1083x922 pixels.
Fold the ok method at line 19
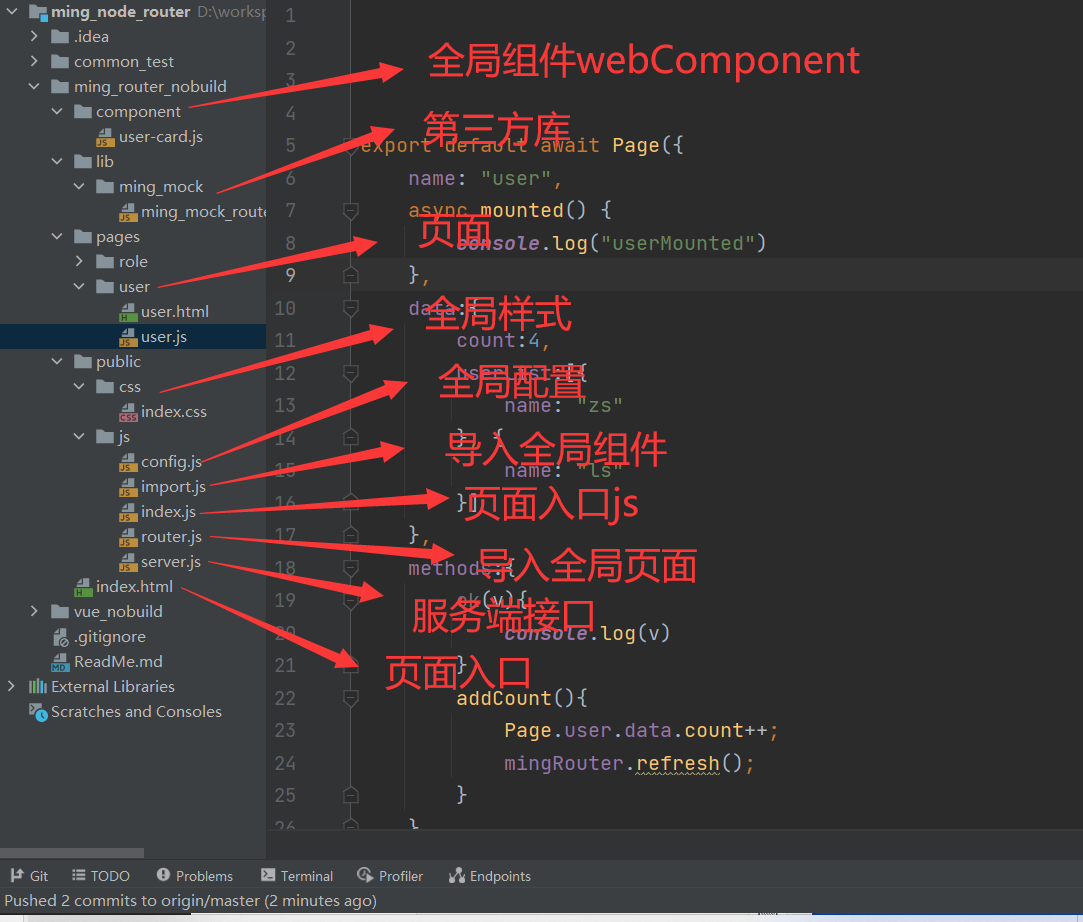(350, 600)
